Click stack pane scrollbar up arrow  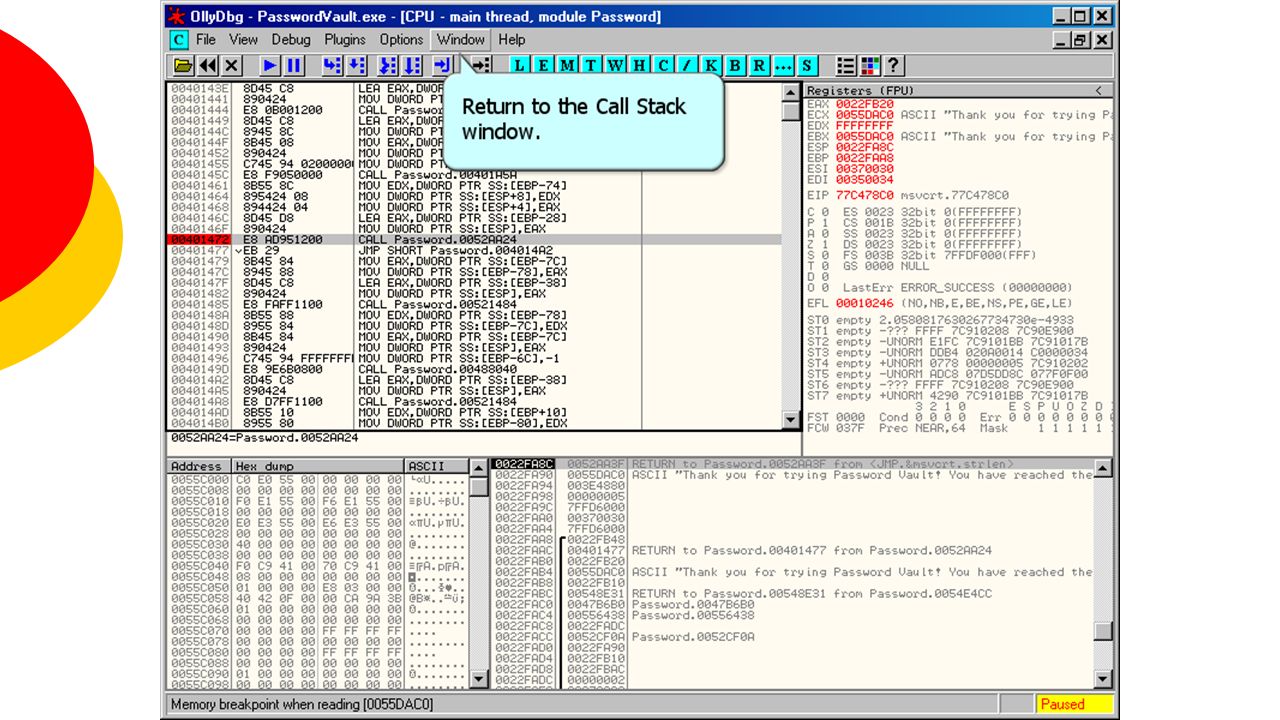(x=1103, y=468)
